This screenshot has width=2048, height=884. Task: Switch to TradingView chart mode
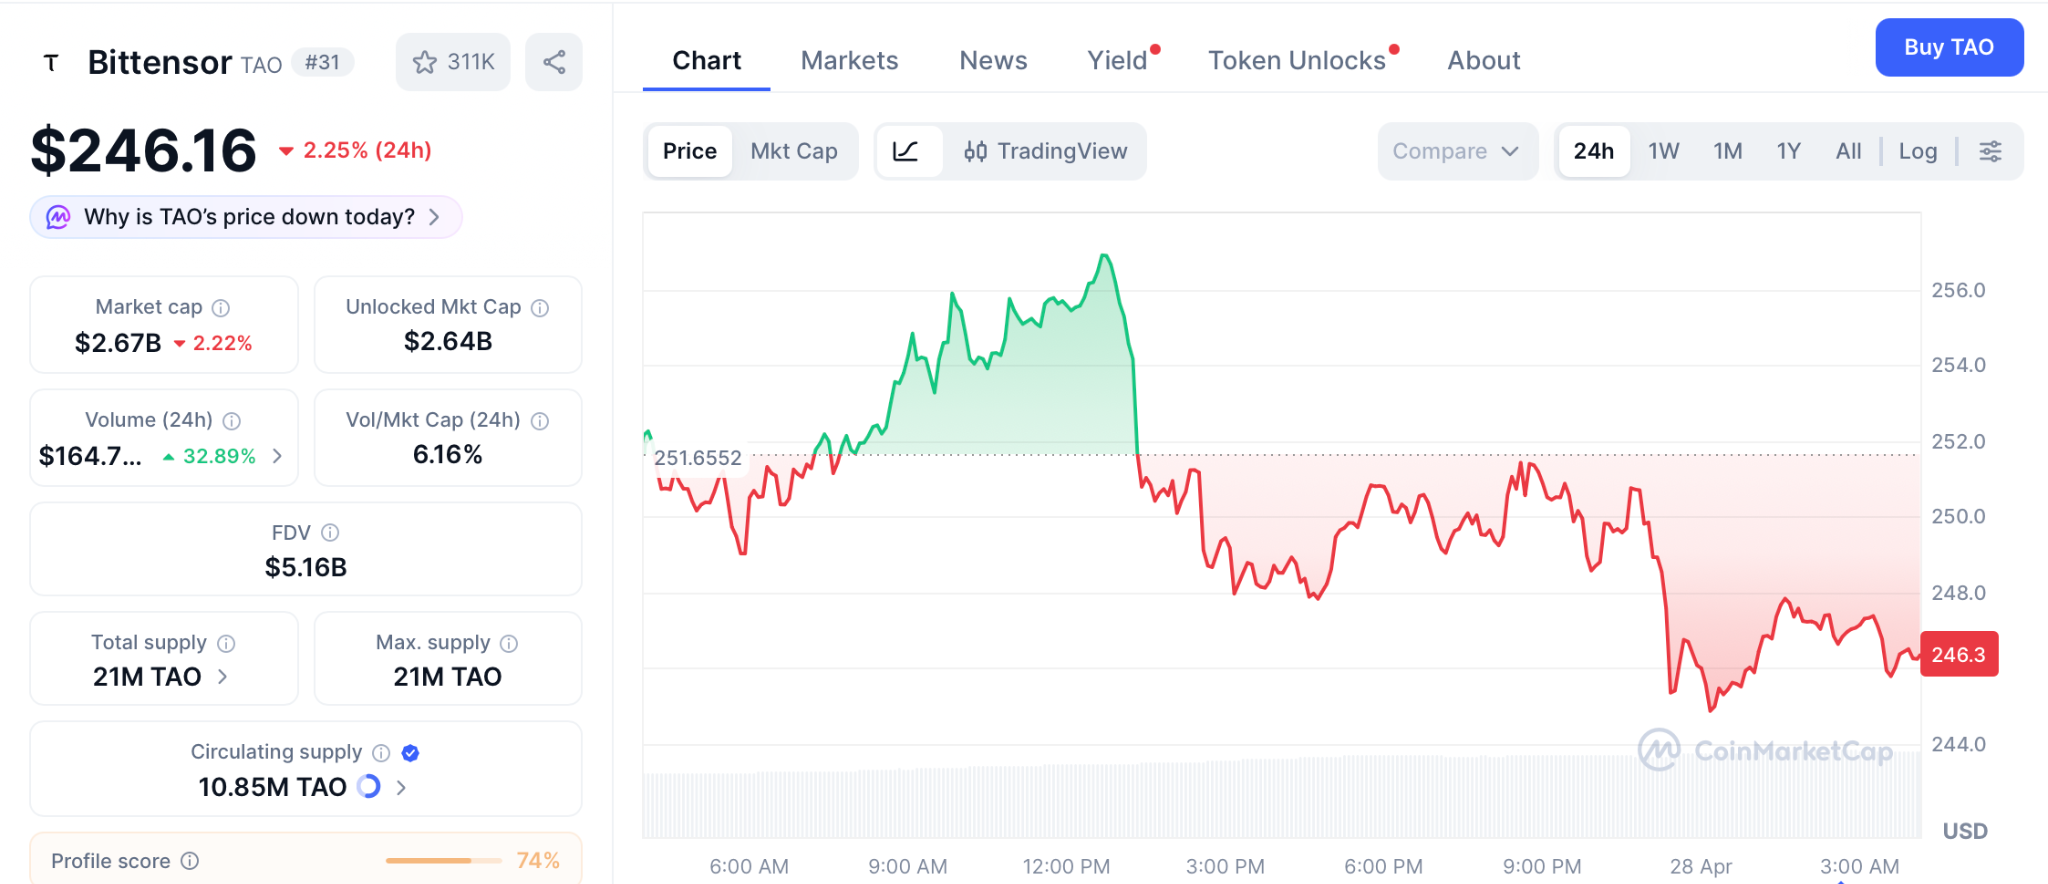click(1046, 151)
